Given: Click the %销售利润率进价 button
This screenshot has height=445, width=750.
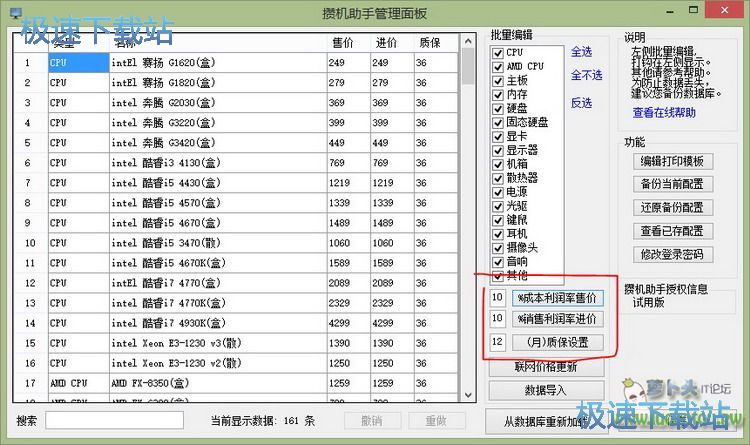Looking at the screenshot, I should coord(557,319).
